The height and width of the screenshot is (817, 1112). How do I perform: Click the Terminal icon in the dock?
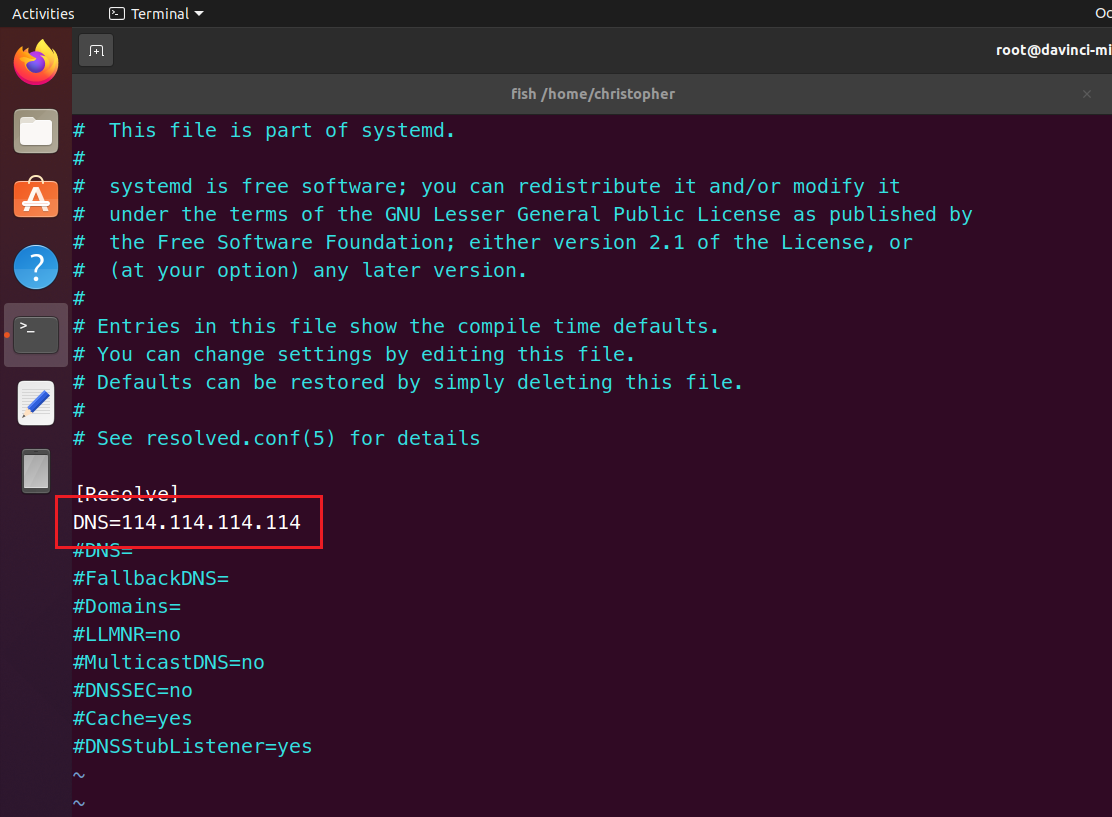[36, 335]
